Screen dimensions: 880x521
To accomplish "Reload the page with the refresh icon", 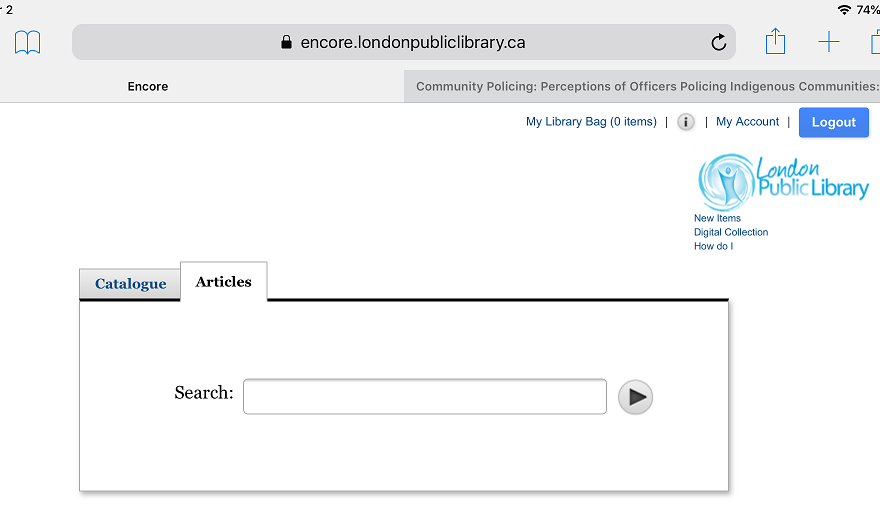I will (718, 42).
